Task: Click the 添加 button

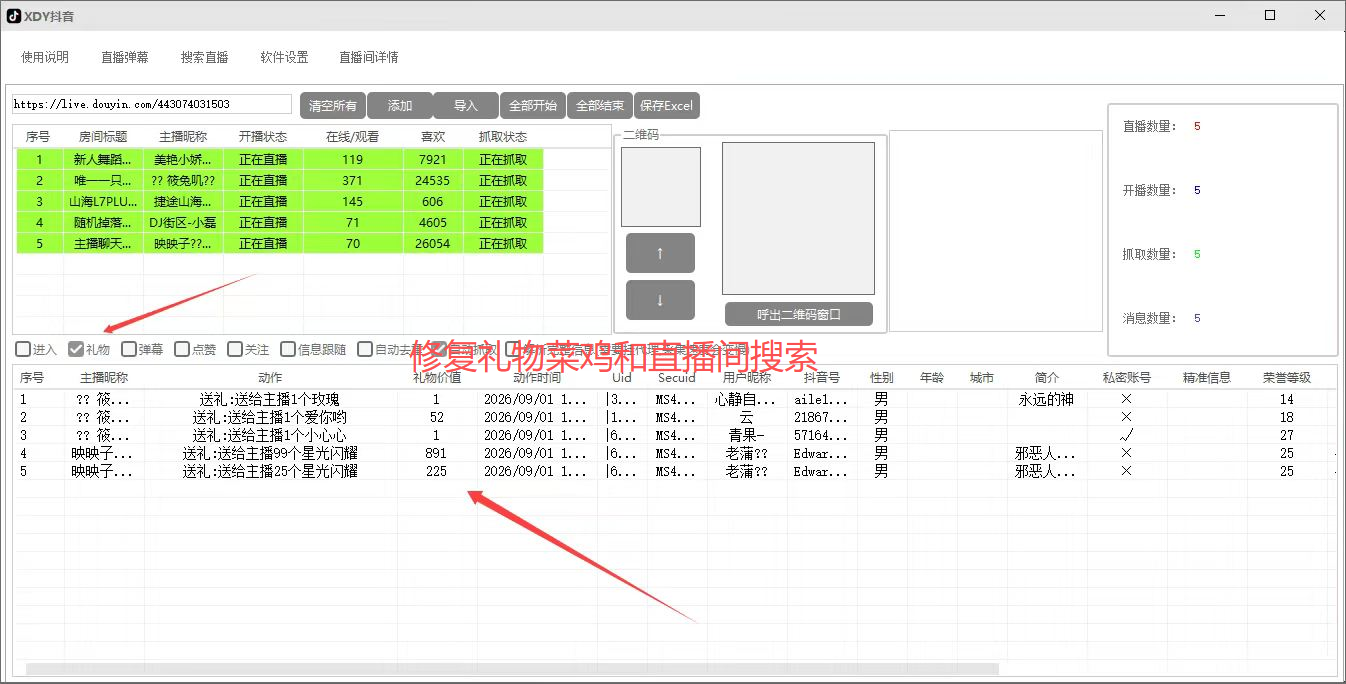Action: pos(400,105)
